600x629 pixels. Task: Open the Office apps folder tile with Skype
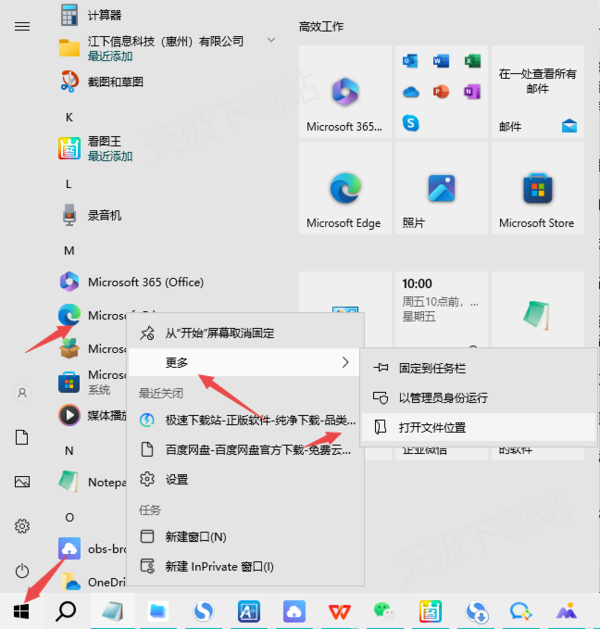point(441,91)
